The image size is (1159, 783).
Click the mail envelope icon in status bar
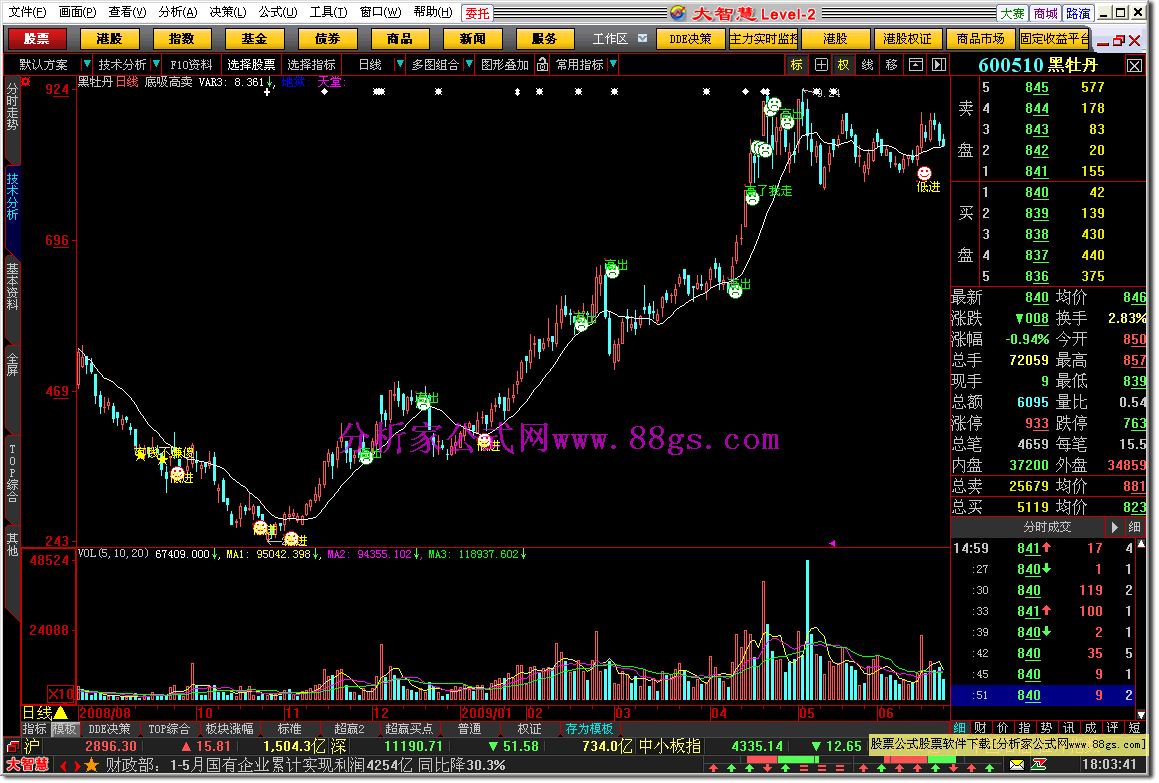pos(1017,765)
